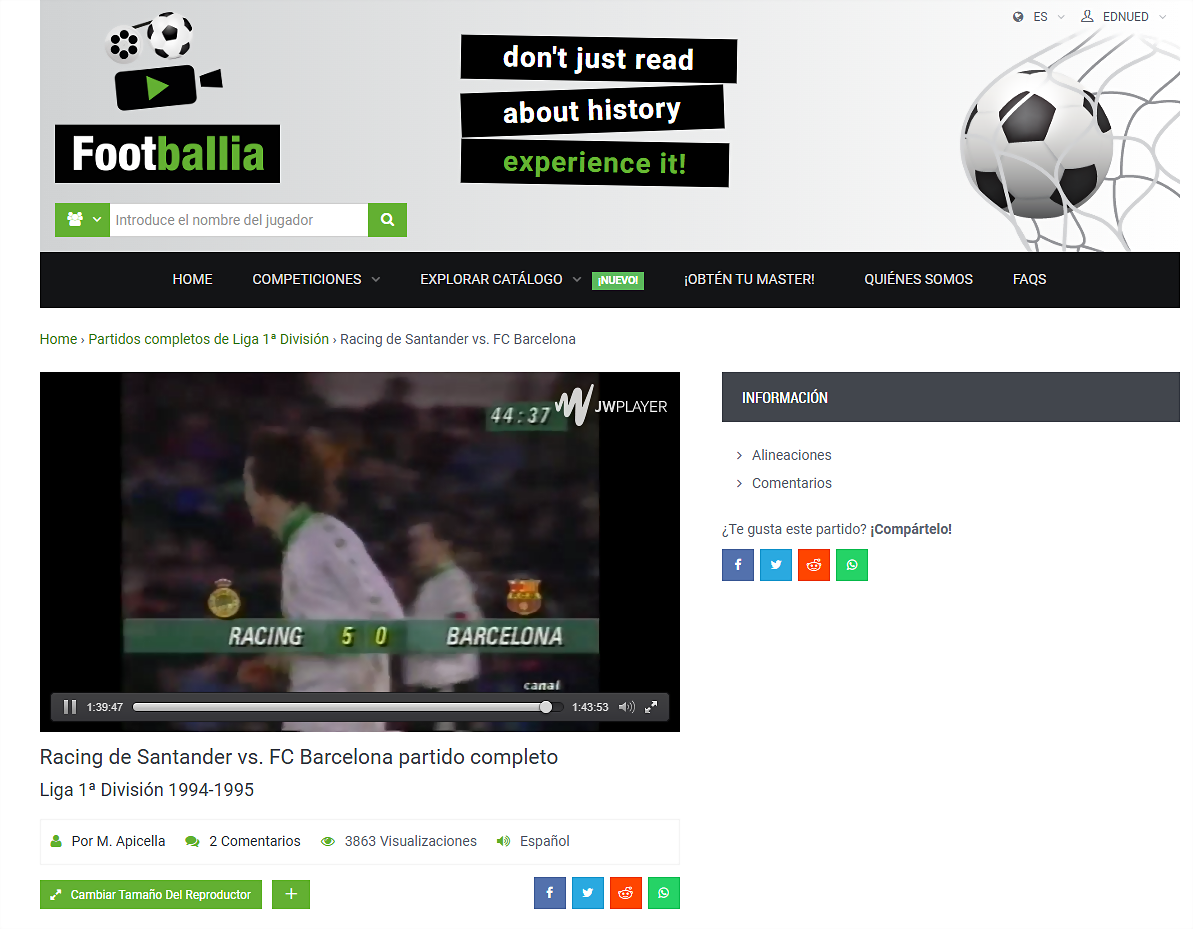Click the Español language label

coord(545,842)
